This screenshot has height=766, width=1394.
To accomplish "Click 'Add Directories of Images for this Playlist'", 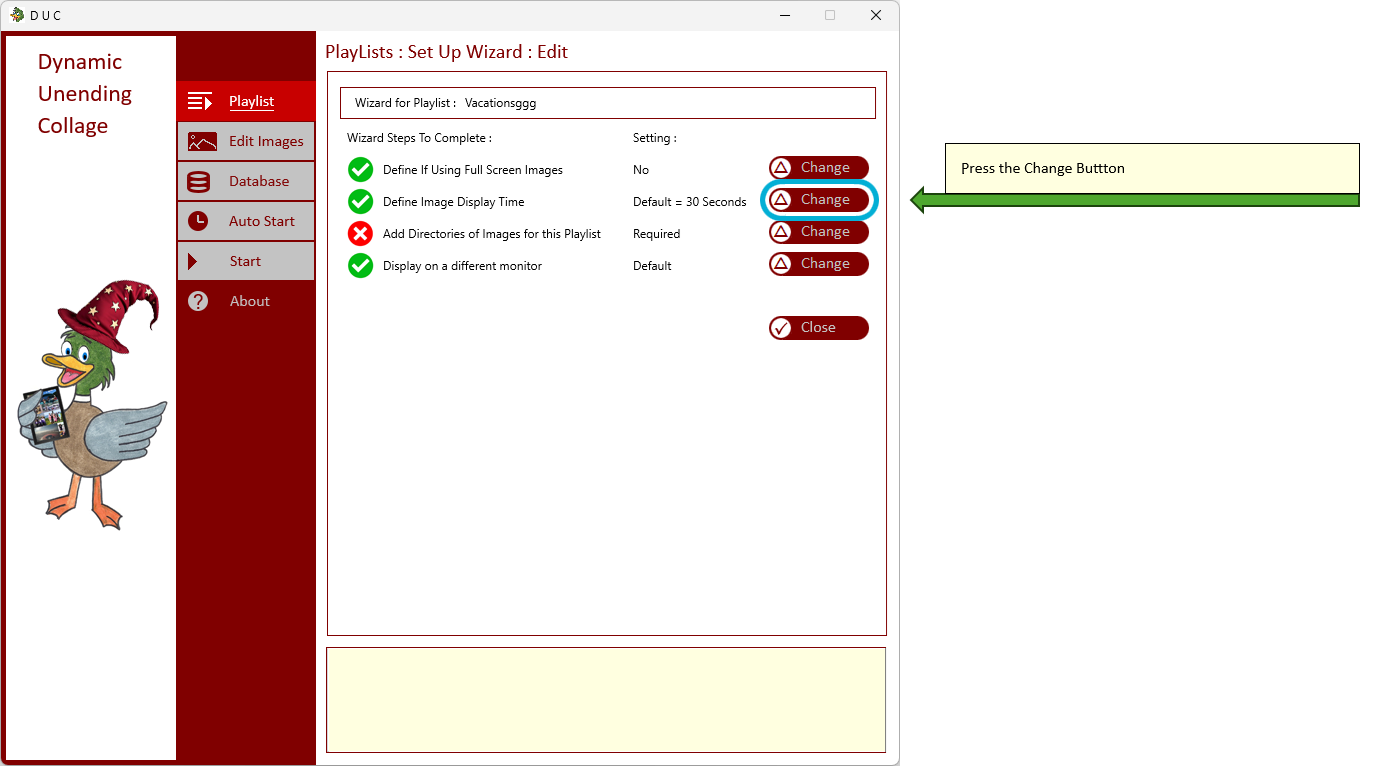I will coord(492,234).
